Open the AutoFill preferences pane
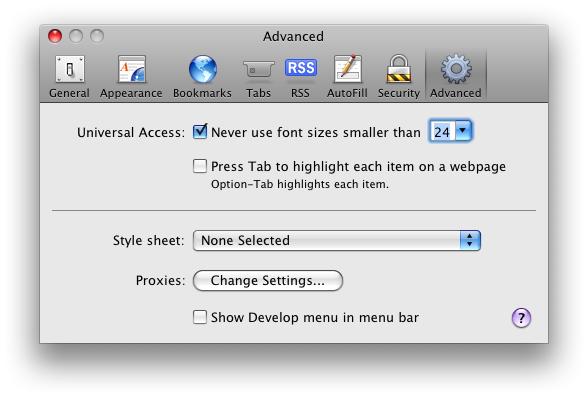The width and height of the screenshot is (588, 398). click(347, 76)
